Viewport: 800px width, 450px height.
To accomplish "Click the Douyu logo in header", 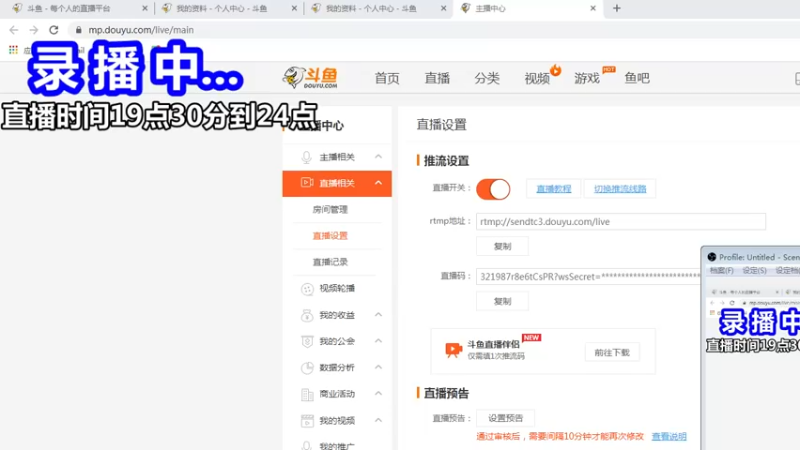I will (x=310, y=78).
